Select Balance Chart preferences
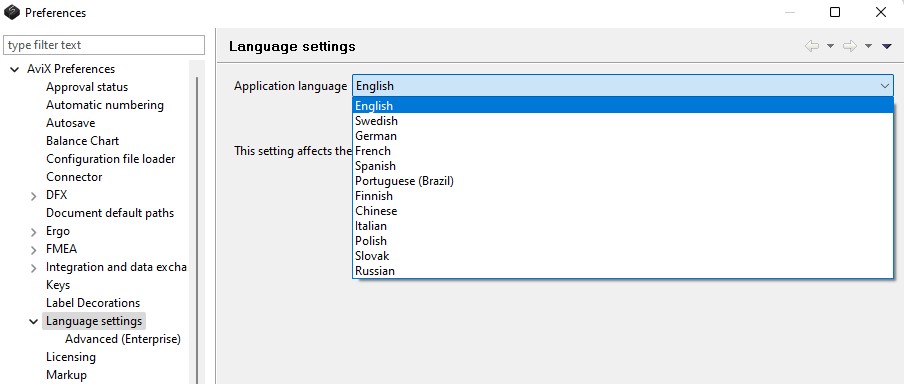This screenshot has width=904, height=384. [x=82, y=141]
